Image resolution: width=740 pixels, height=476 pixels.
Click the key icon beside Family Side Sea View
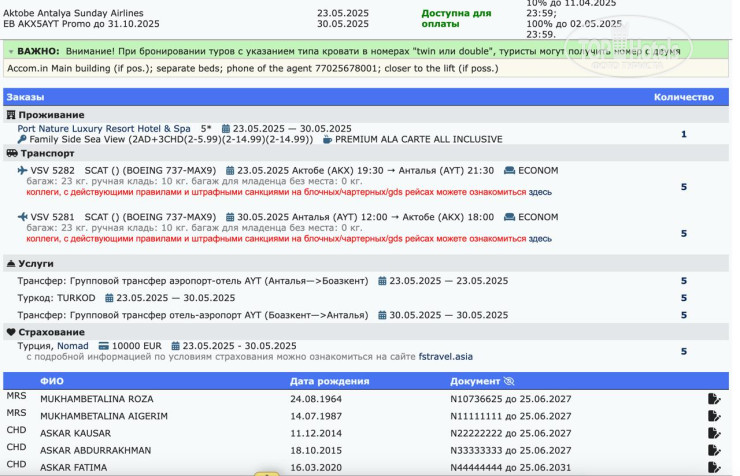click(x=22, y=140)
